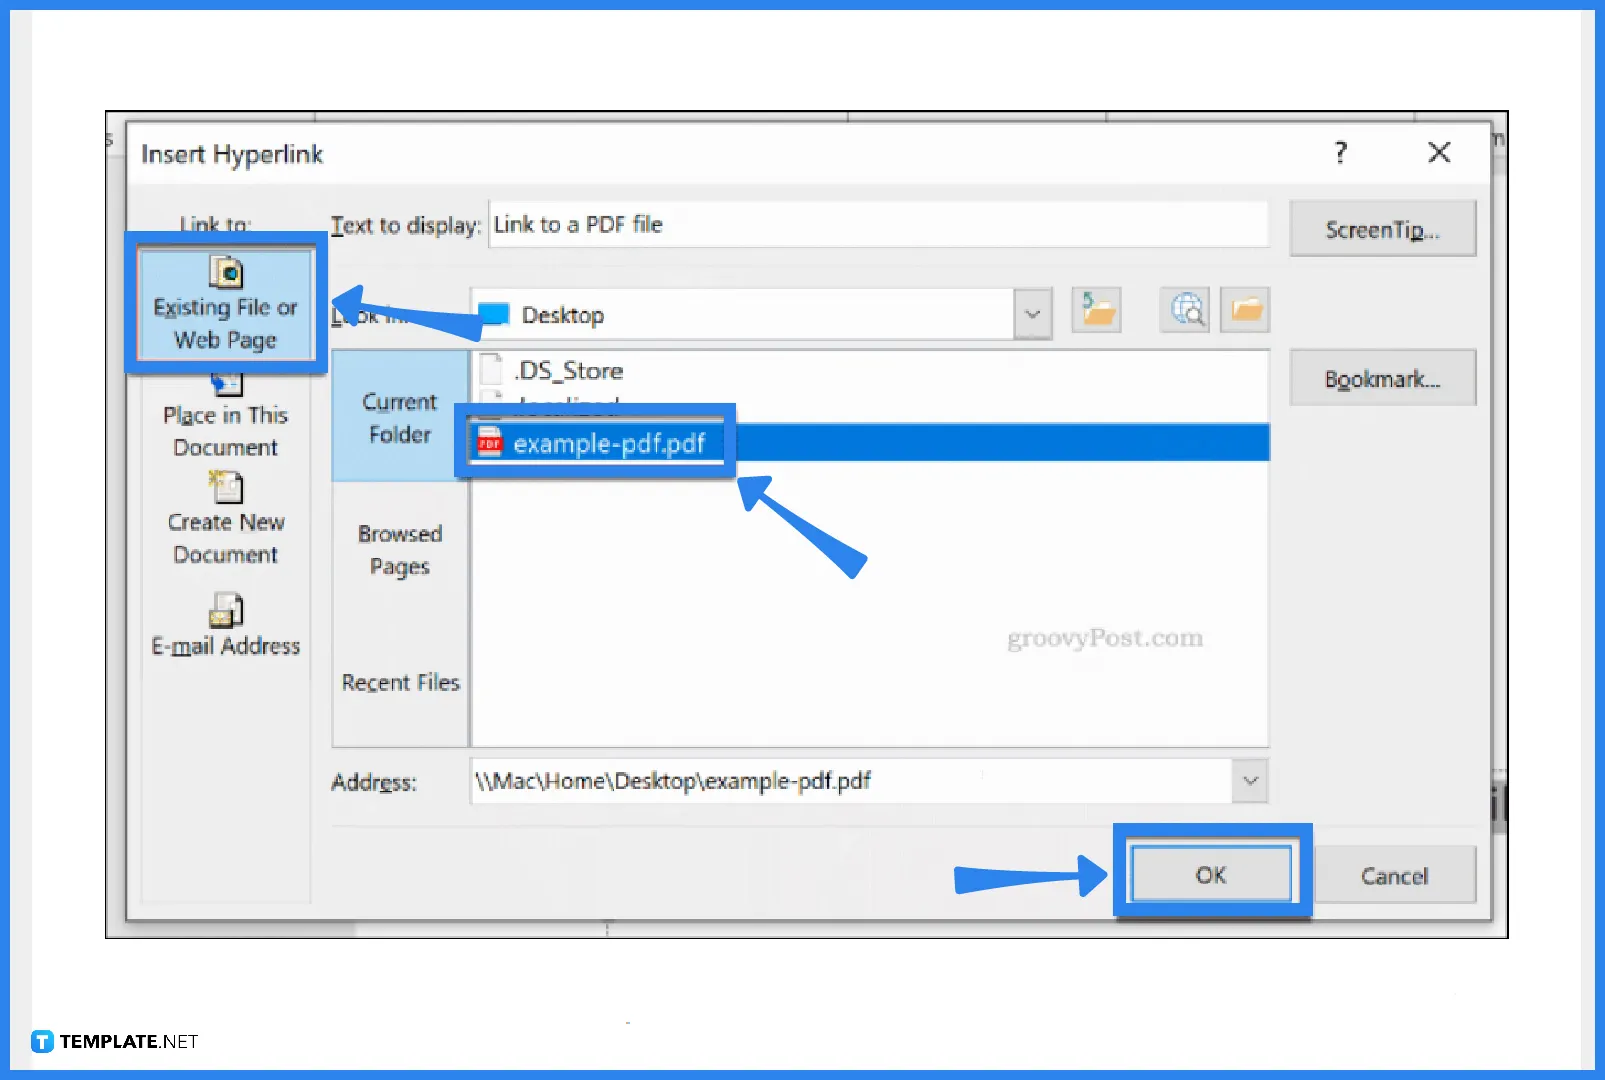The image size is (1605, 1080).
Task: Confirm the hyperlink with OK
Action: click(1211, 873)
